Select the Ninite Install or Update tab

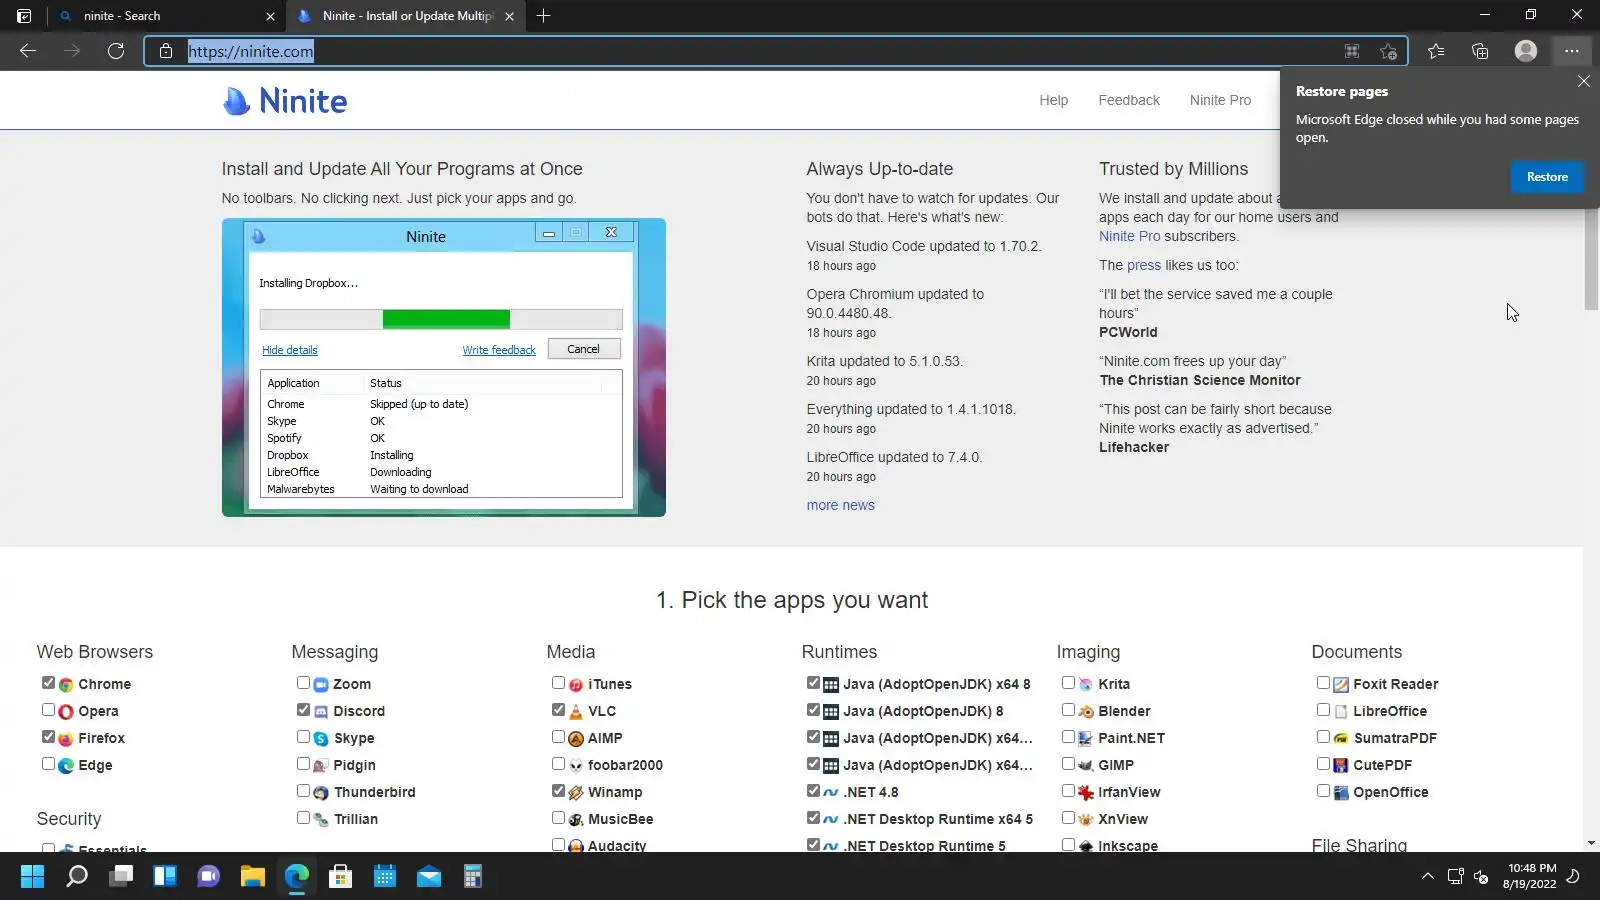click(x=405, y=16)
